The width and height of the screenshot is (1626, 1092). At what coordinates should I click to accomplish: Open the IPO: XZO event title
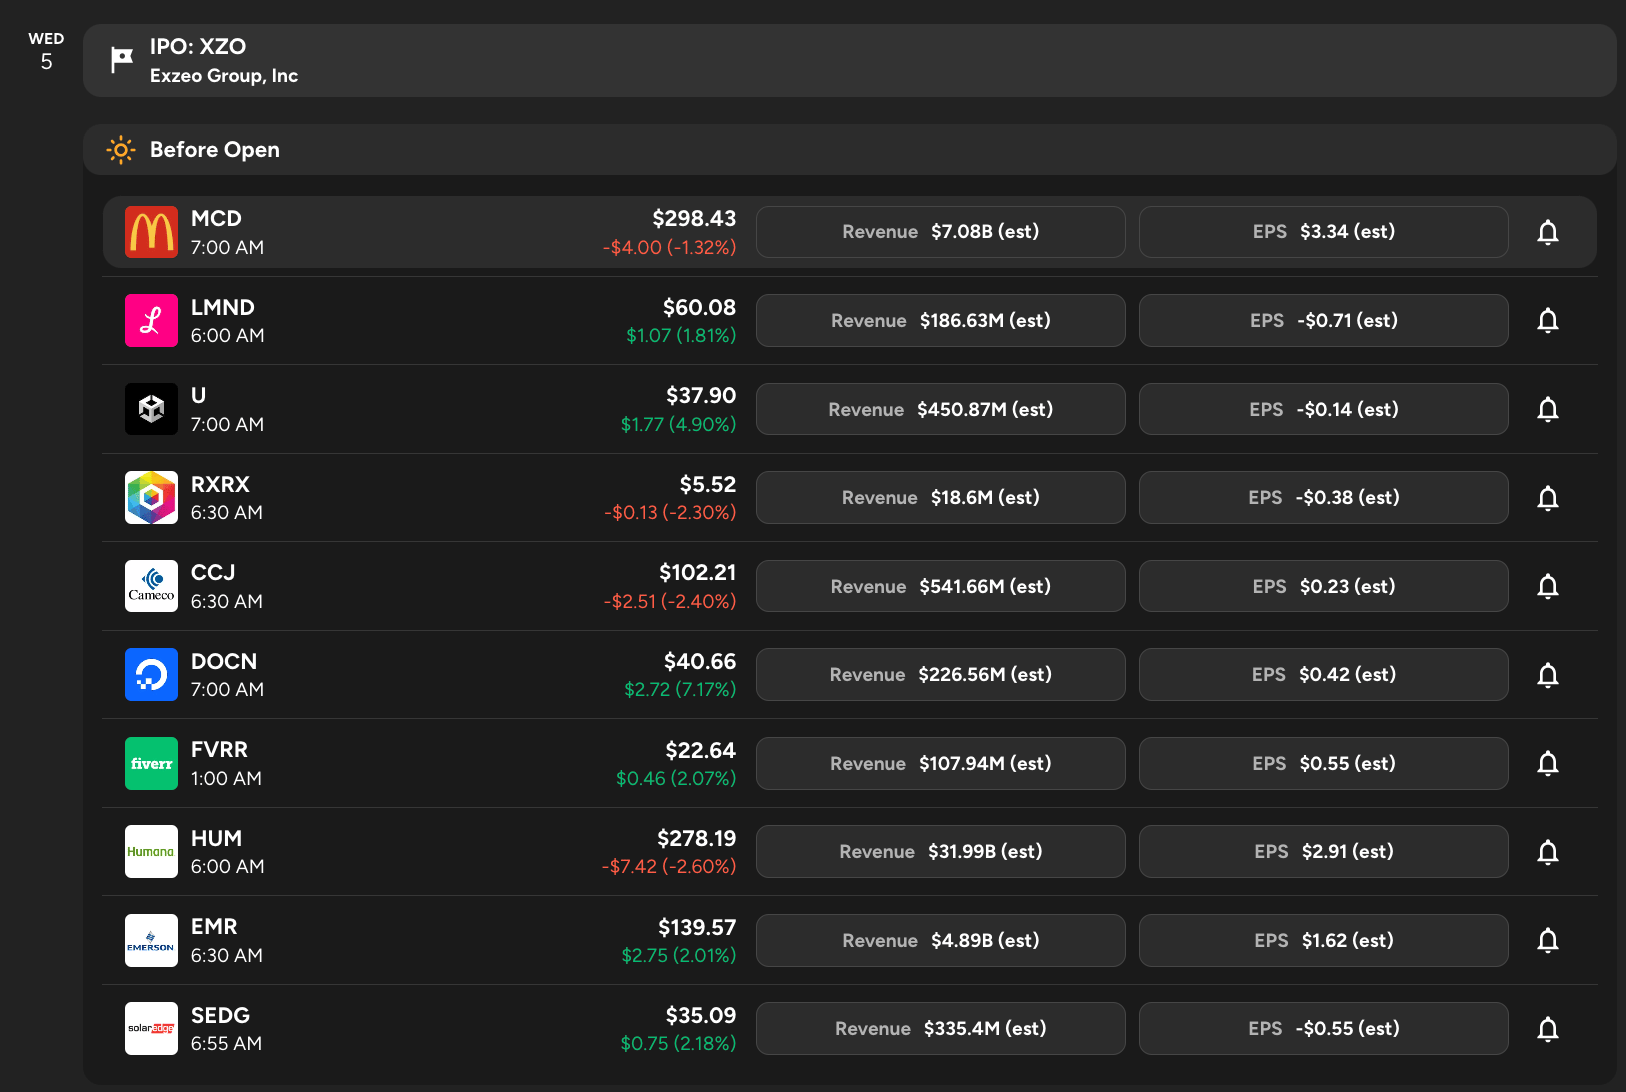(x=198, y=46)
